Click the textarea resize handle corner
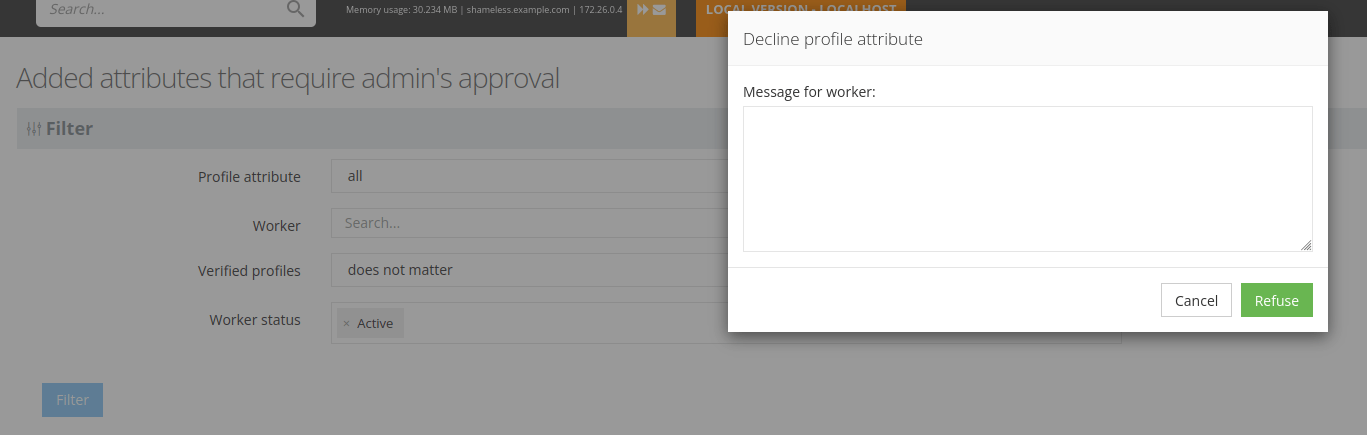 click(x=1306, y=245)
